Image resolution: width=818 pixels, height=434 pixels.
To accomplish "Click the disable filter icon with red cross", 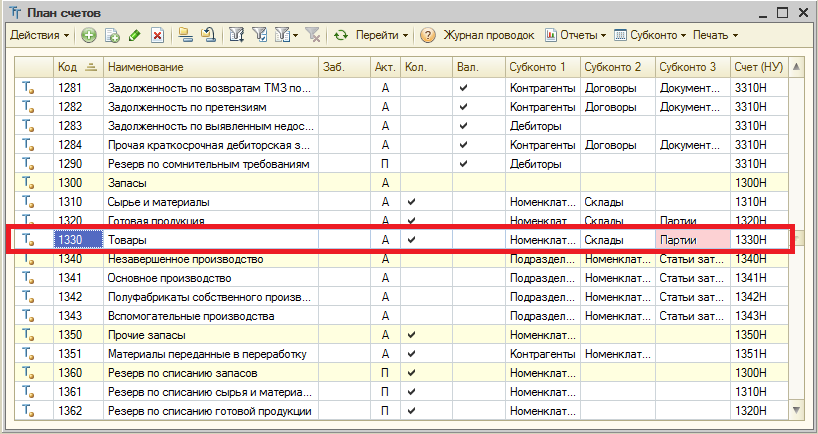I will point(313,35).
